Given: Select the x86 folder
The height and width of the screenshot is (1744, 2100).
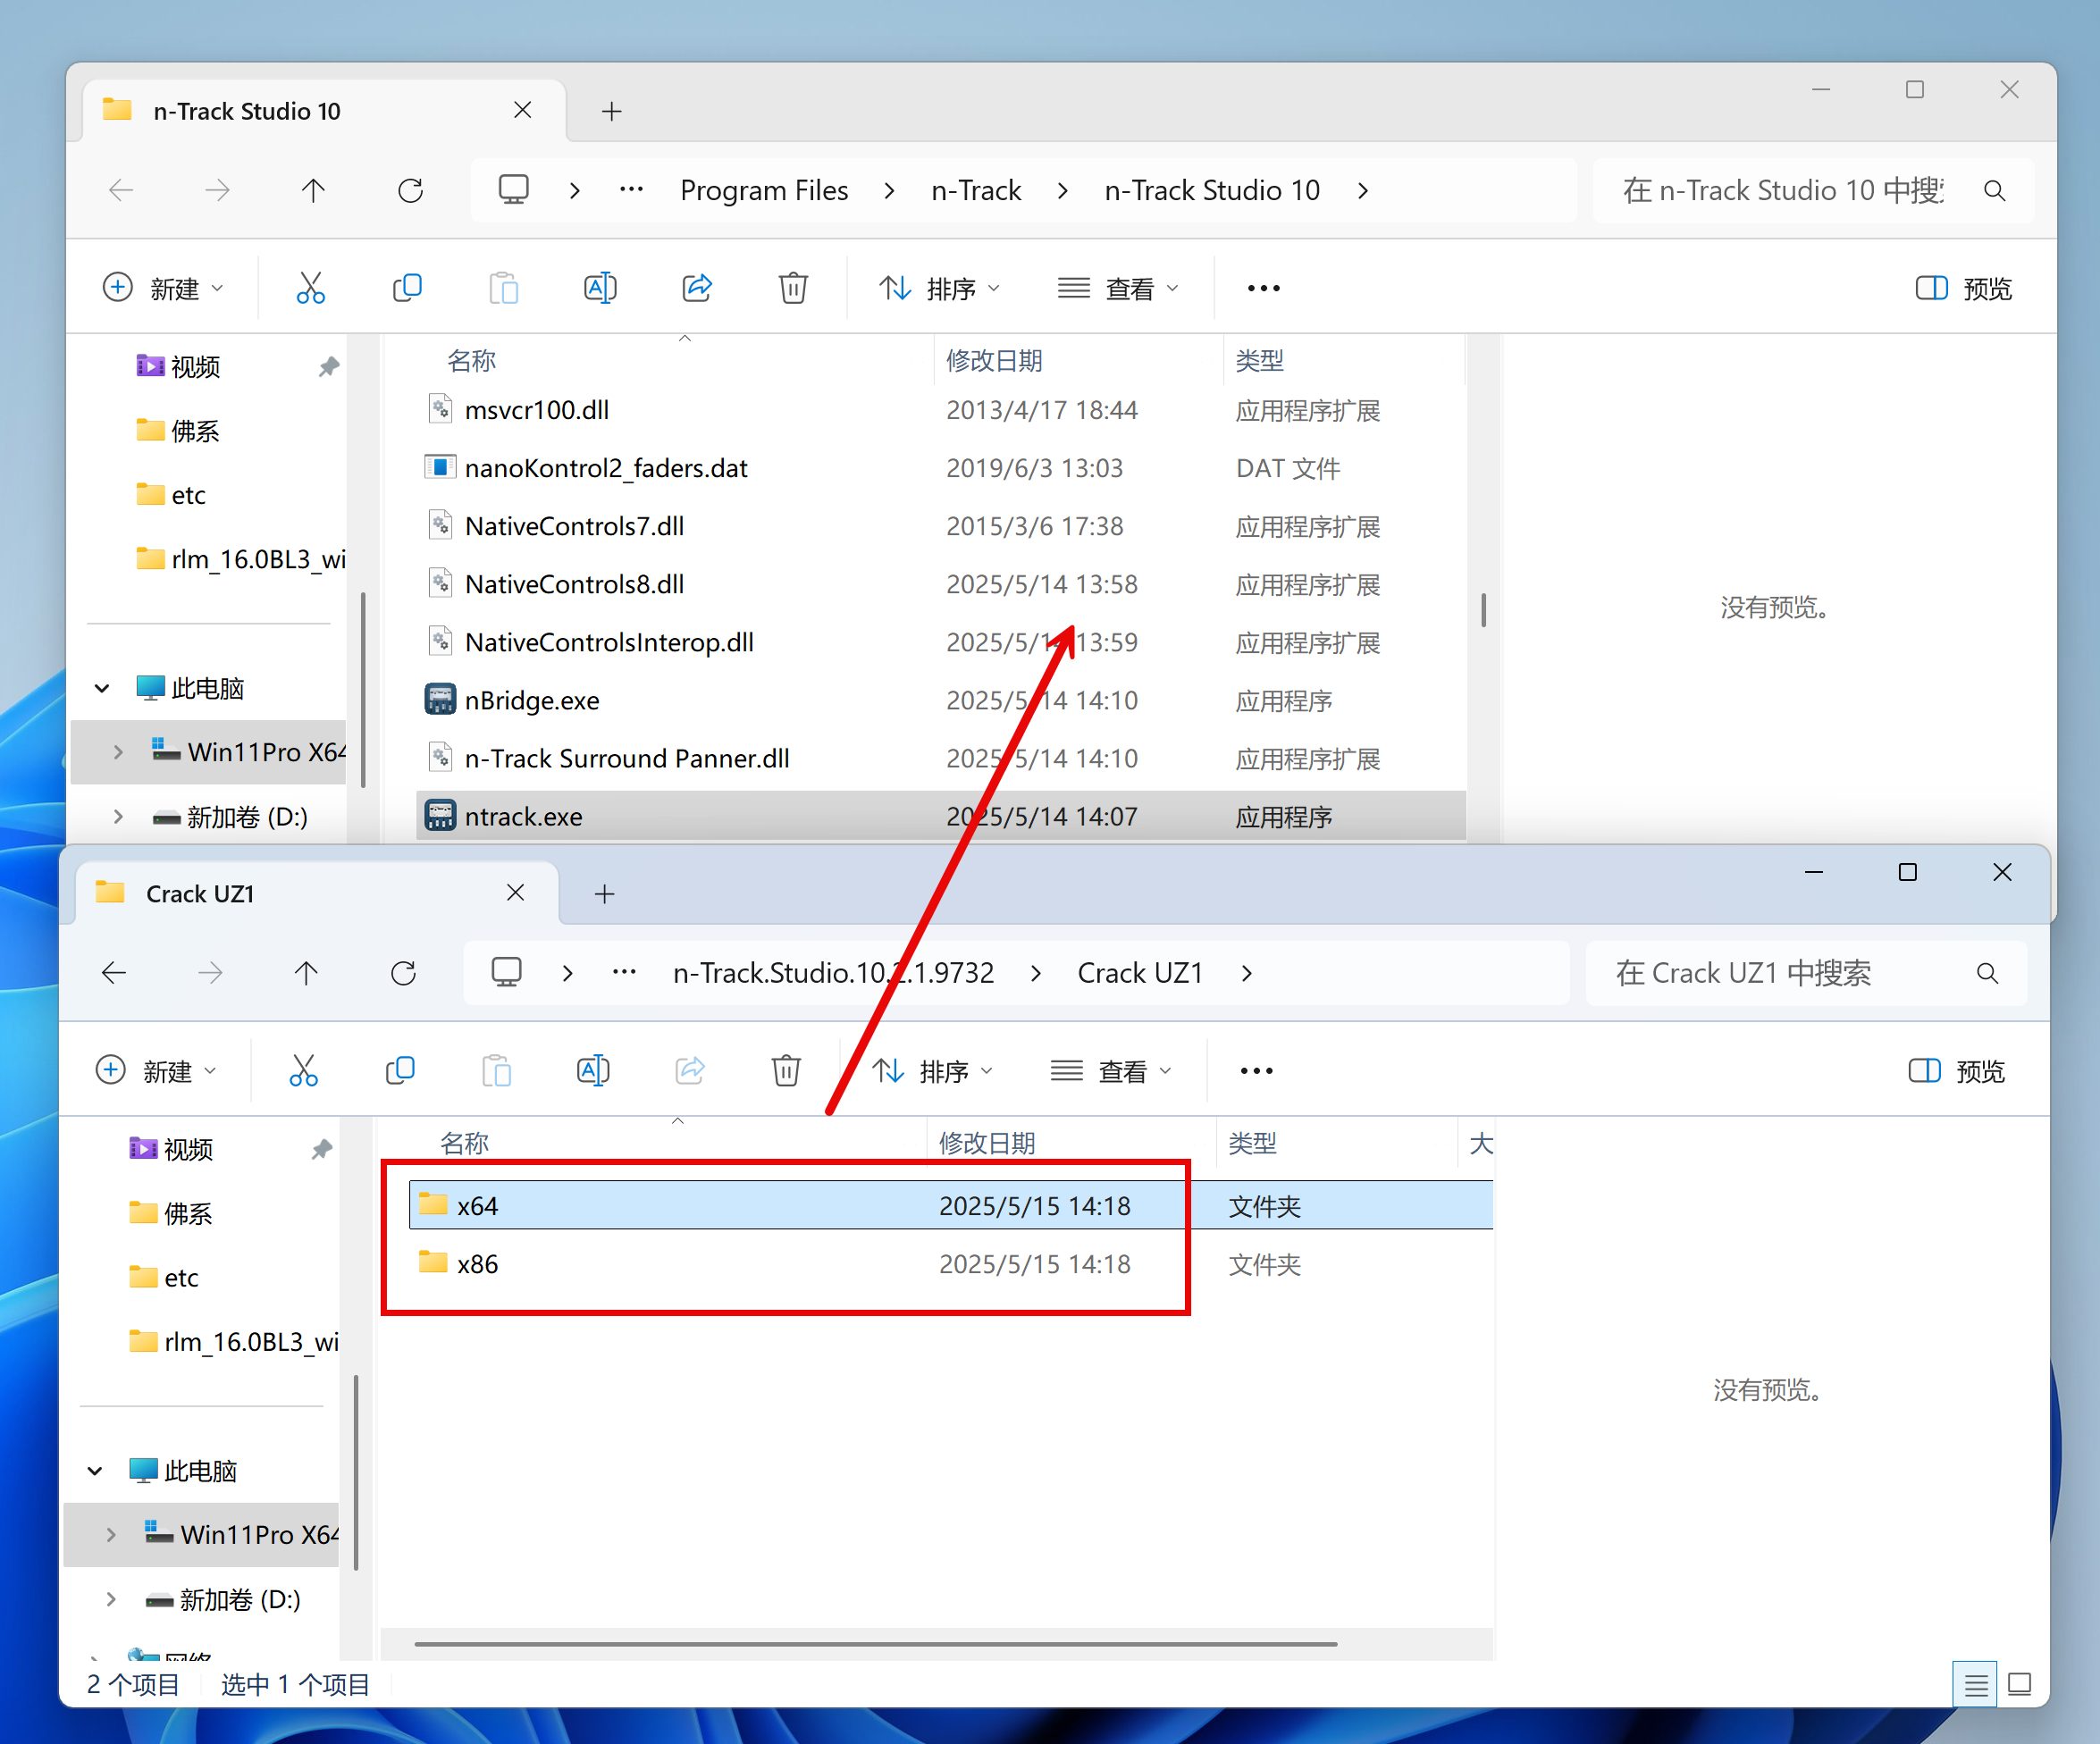Looking at the screenshot, I should tap(477, 1264).
